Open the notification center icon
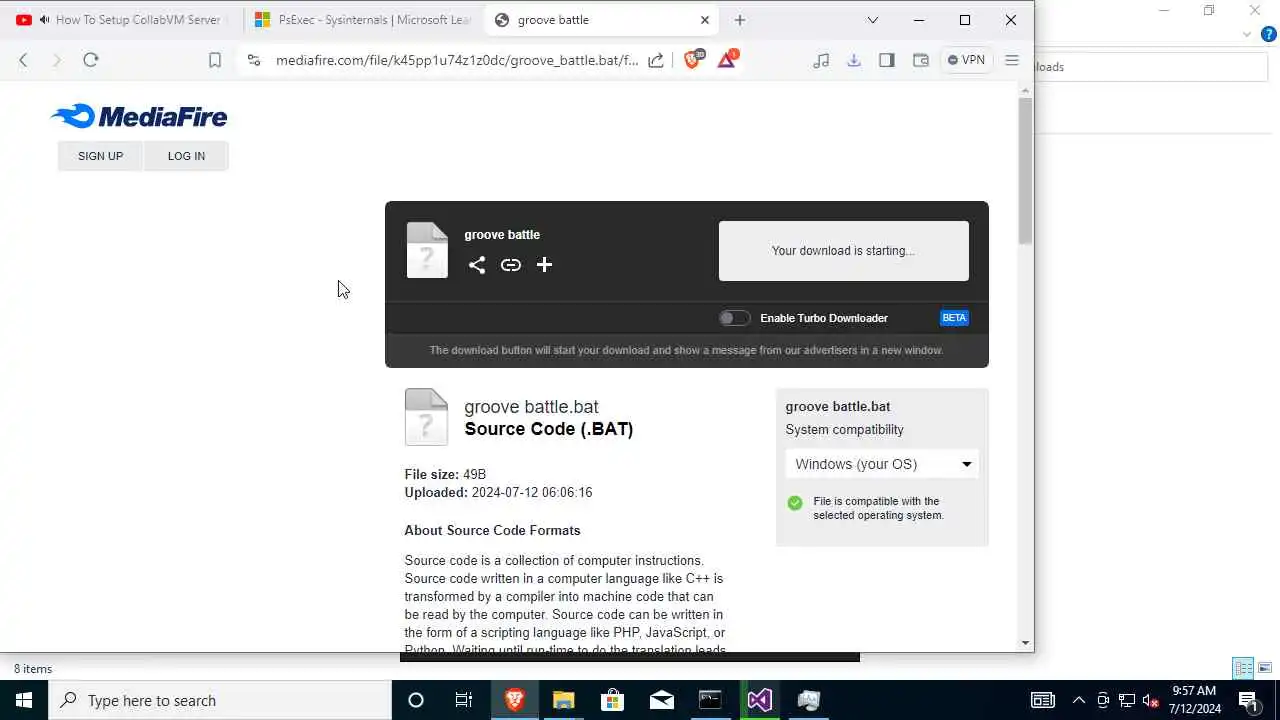The width and height of the screenshot is (1280, 720). tap(1248, 700)
